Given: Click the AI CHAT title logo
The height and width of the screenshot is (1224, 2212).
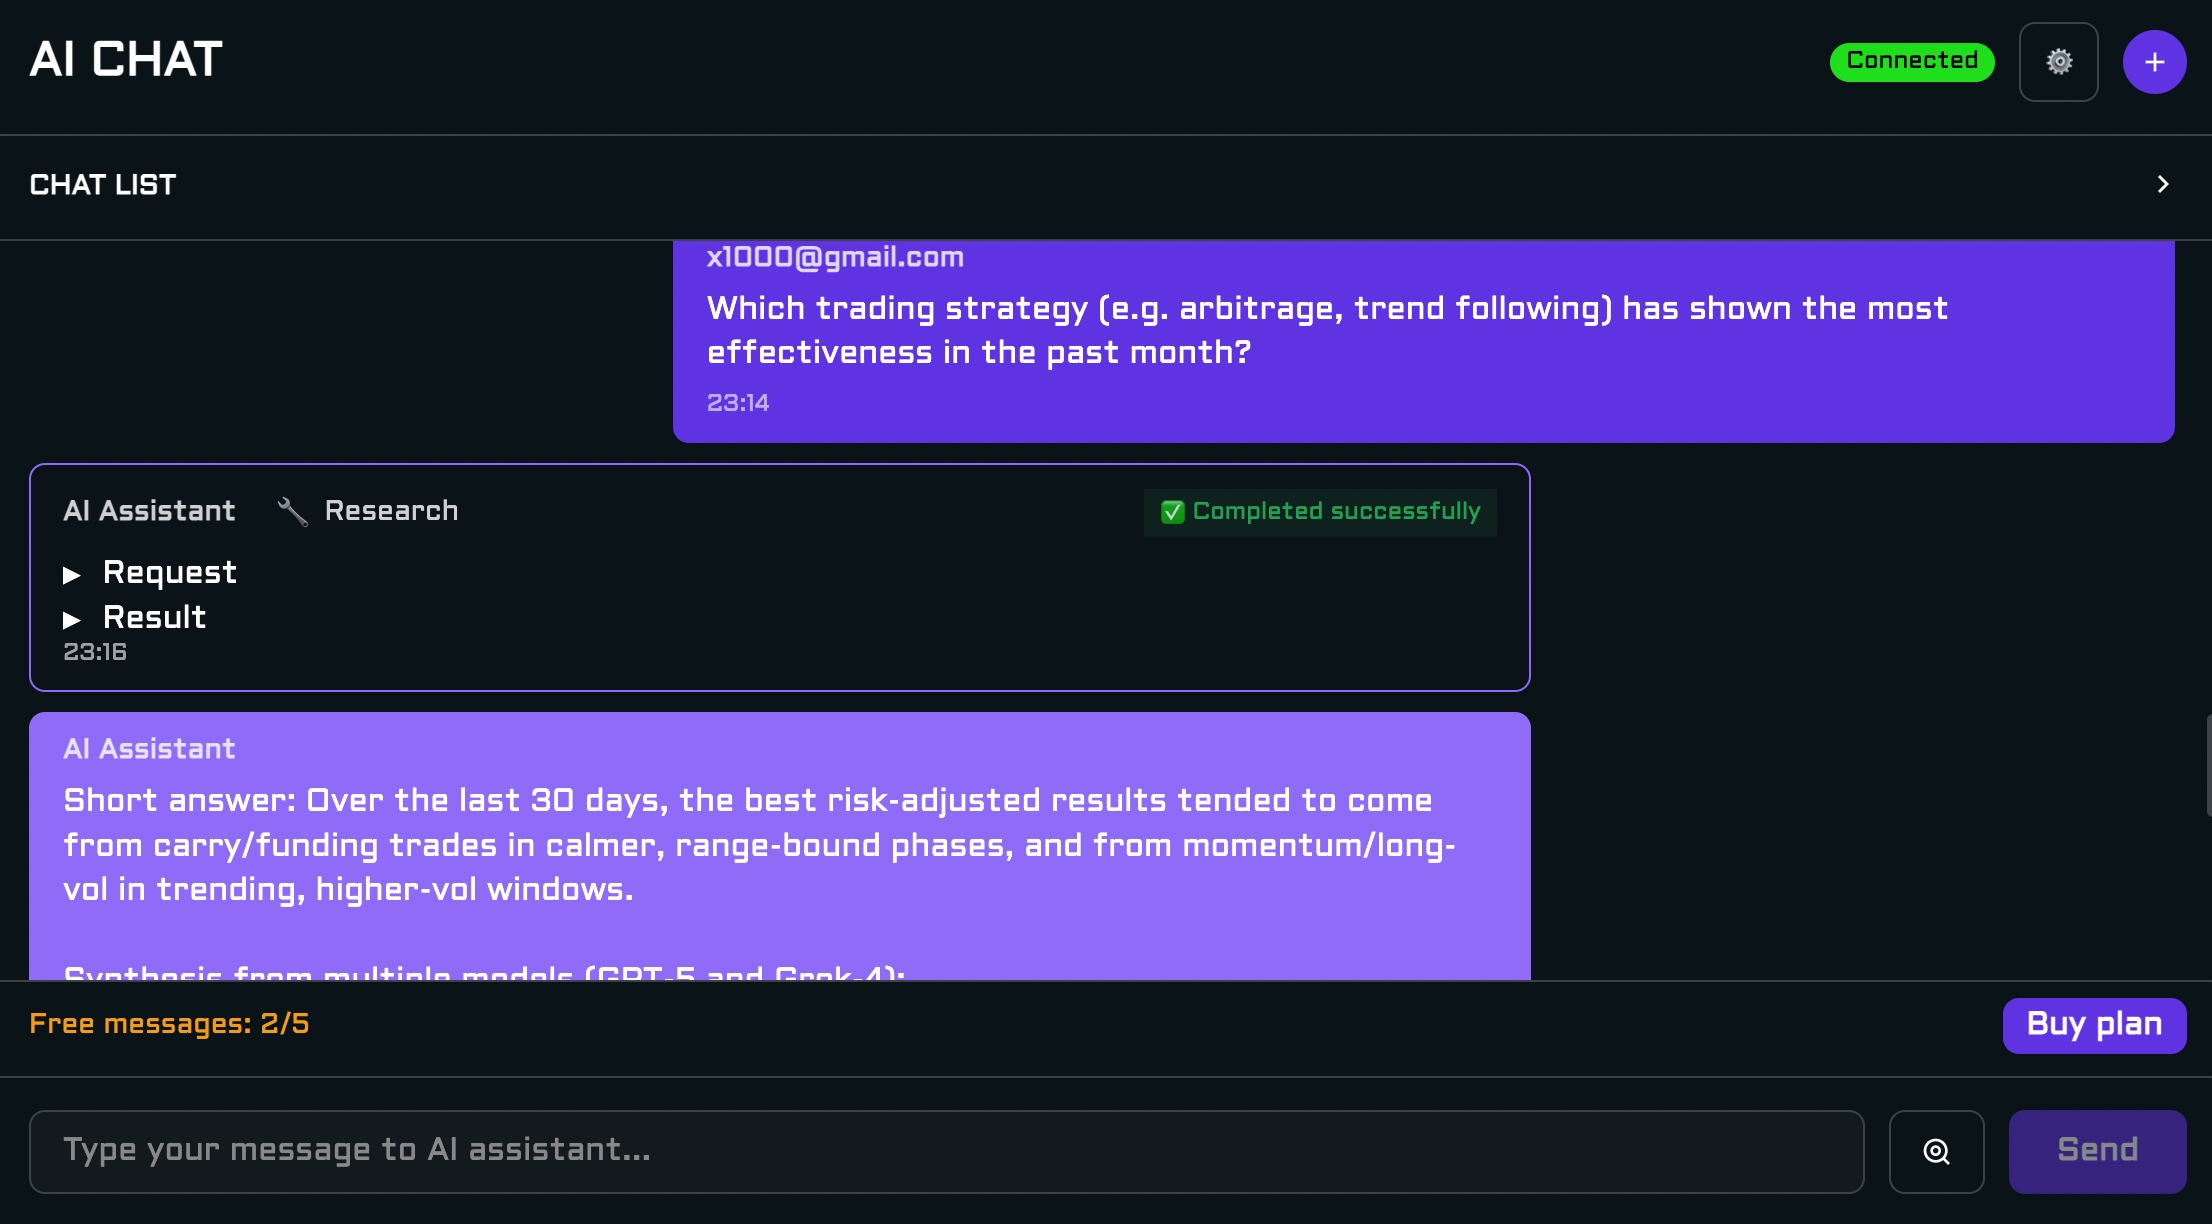Looking at the screenshot, I should (x=126, y=60).
